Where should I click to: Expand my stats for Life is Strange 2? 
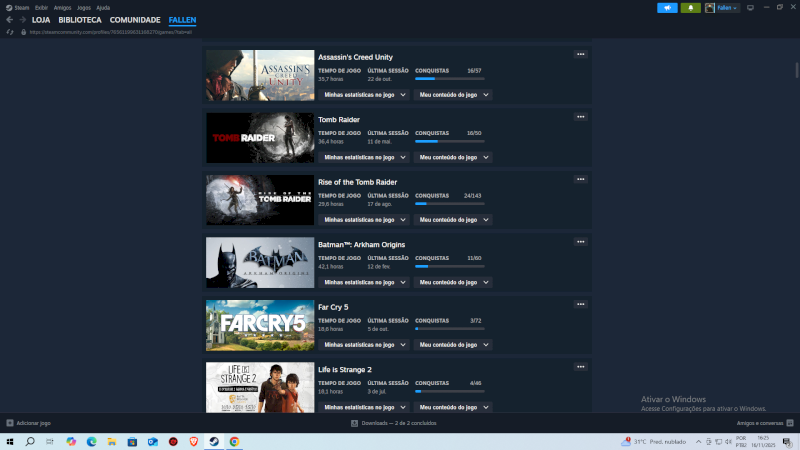364,407
